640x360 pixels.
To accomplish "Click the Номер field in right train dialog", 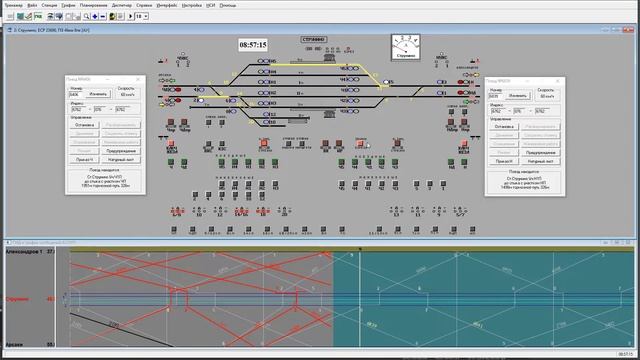I will click(x=496, y=96).
